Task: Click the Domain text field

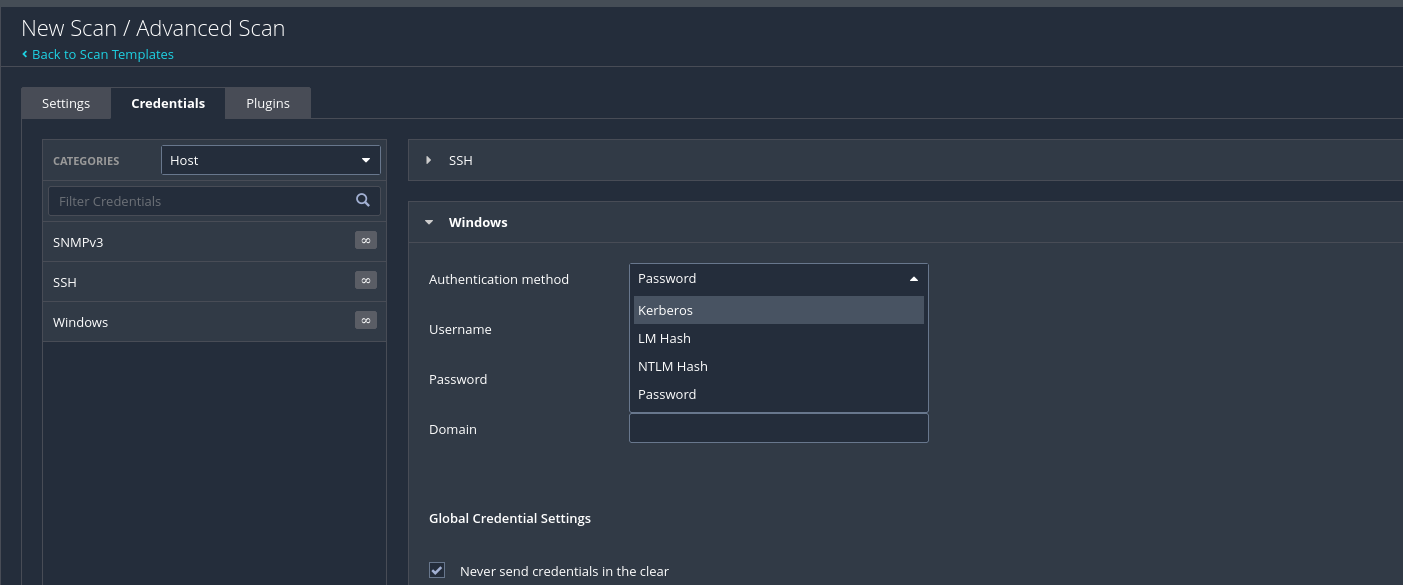Action: click(x=778, y=429)
